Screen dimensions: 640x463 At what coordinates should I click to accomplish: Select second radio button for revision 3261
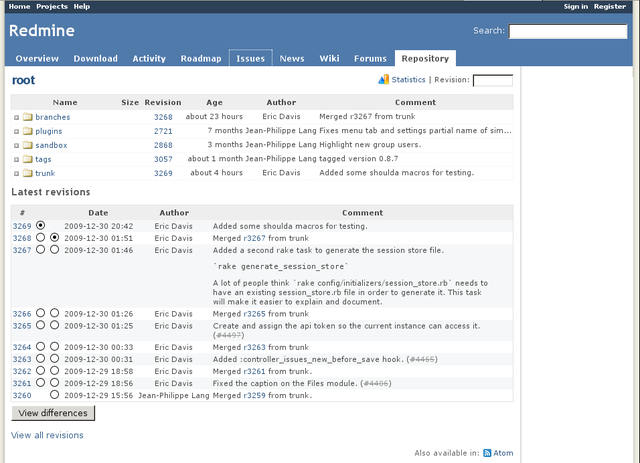[55, 383]
